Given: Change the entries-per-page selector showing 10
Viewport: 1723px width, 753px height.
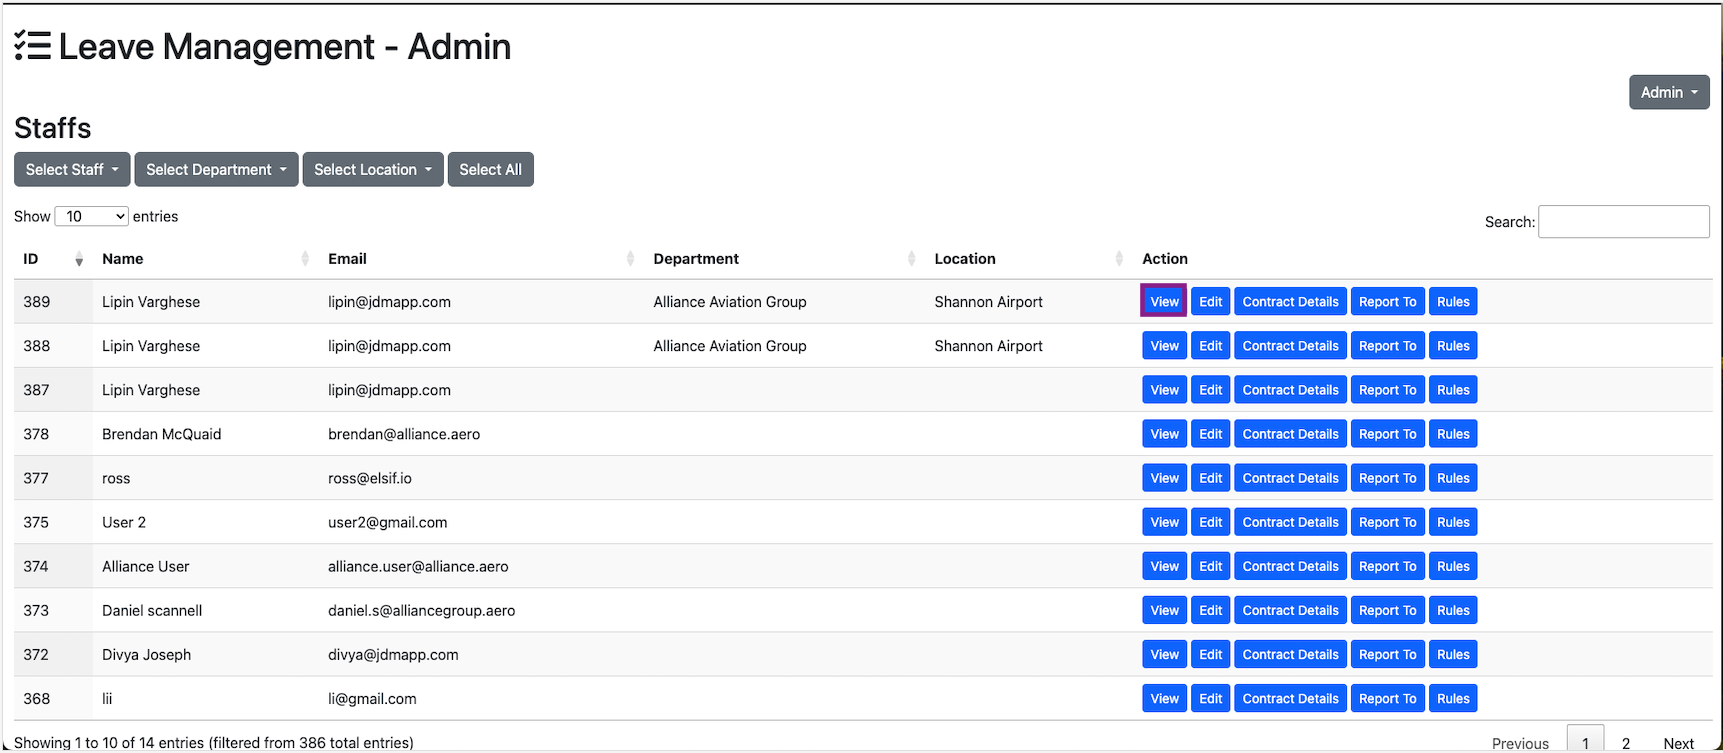Looking at the screenshot, I should point(92,217).
